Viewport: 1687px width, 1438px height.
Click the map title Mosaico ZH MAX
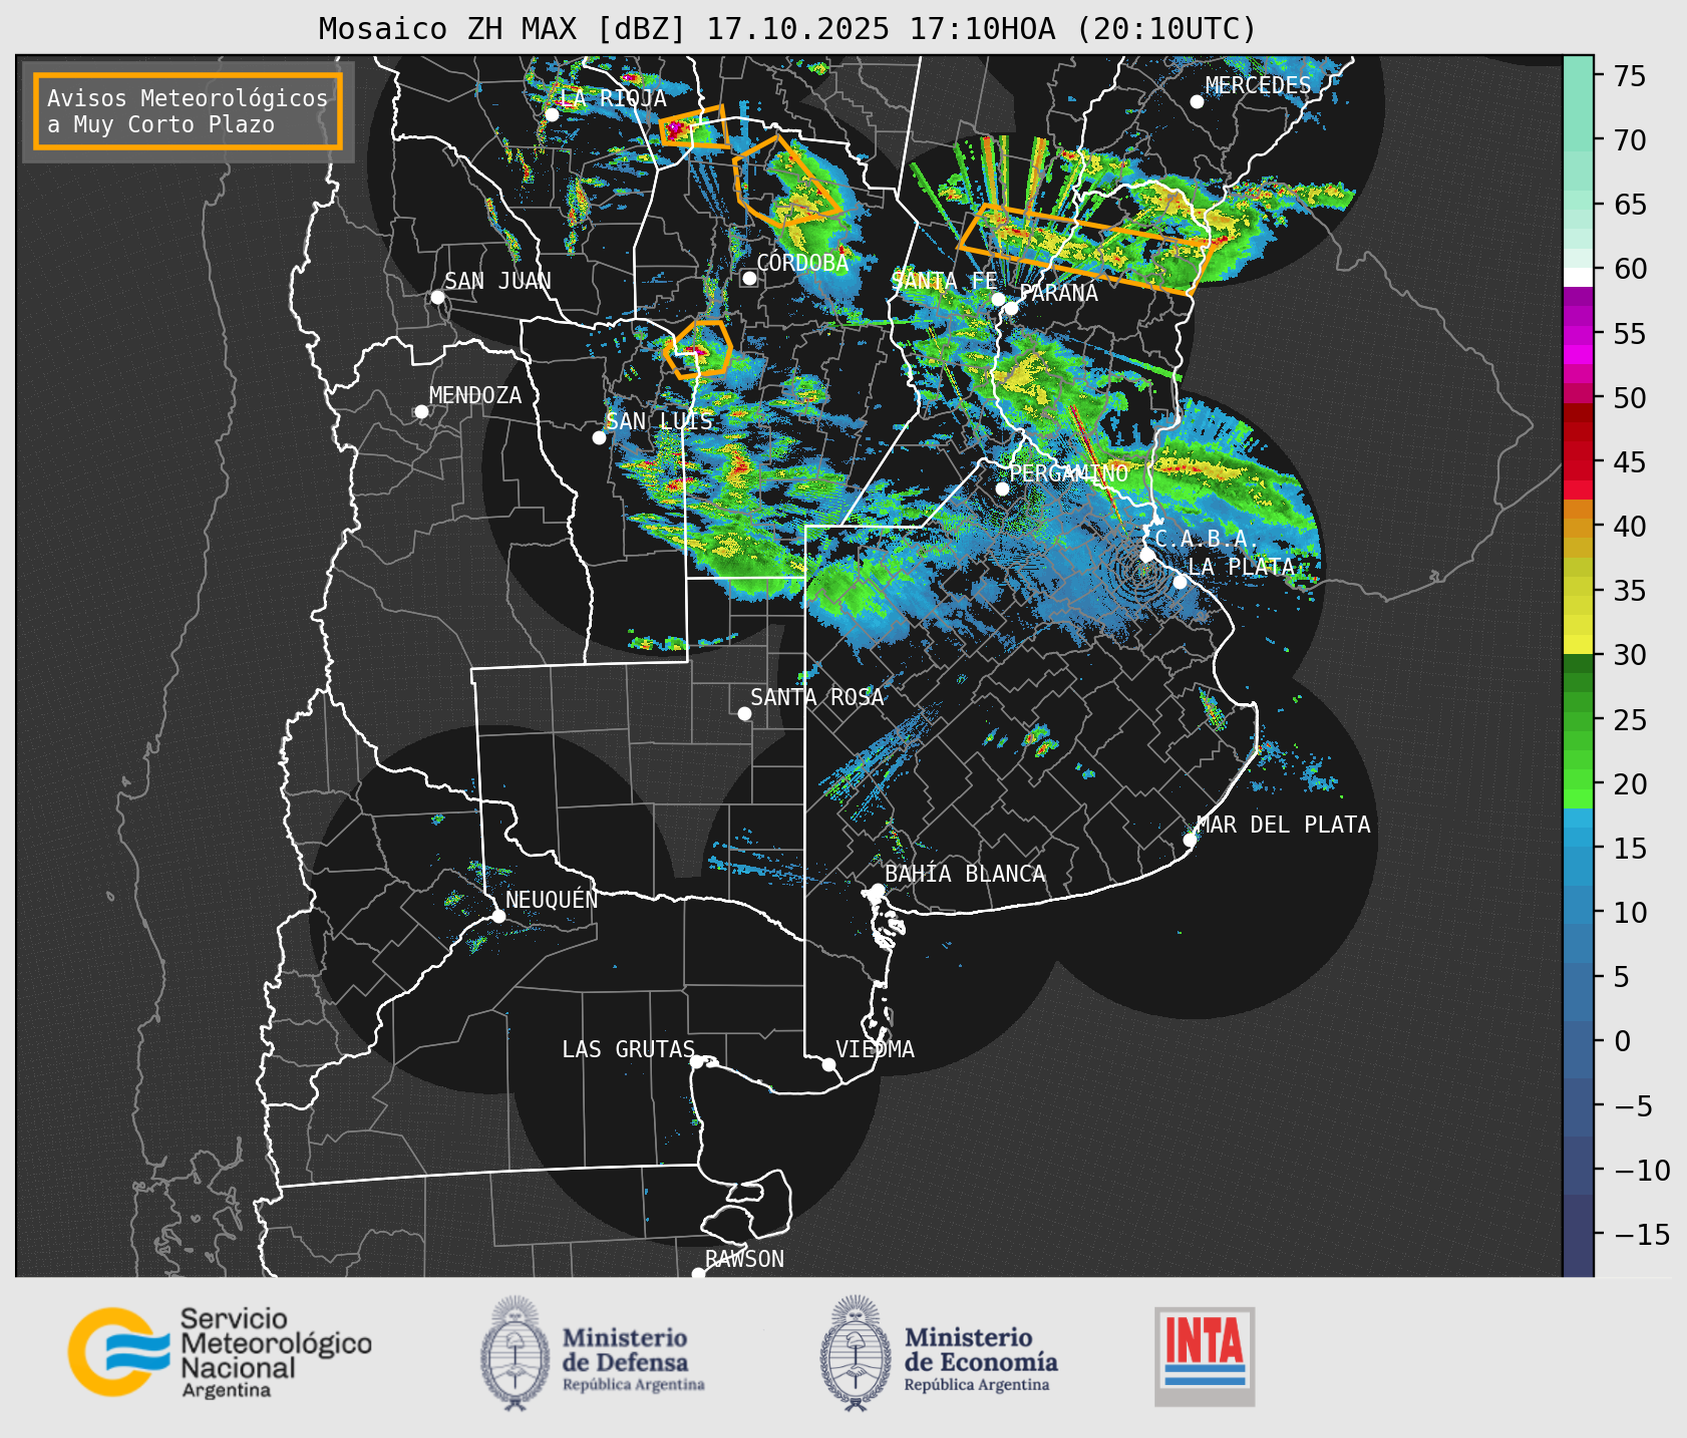pyautogui.click(x=787, y=29)
